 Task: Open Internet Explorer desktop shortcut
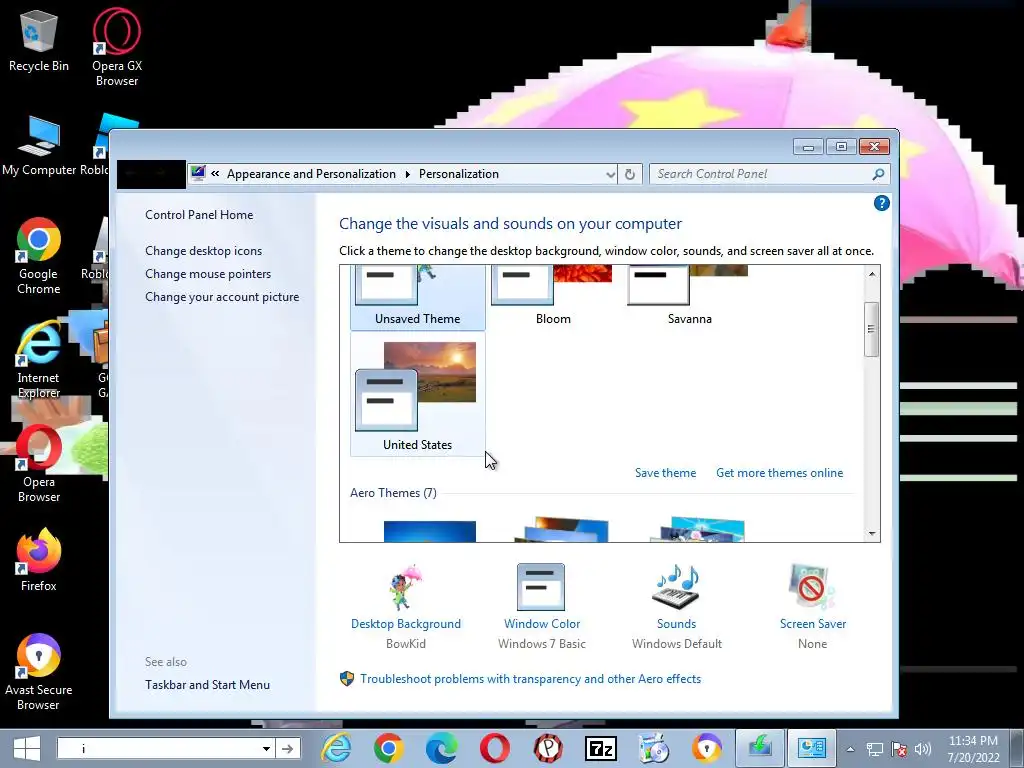coord(39,359)
